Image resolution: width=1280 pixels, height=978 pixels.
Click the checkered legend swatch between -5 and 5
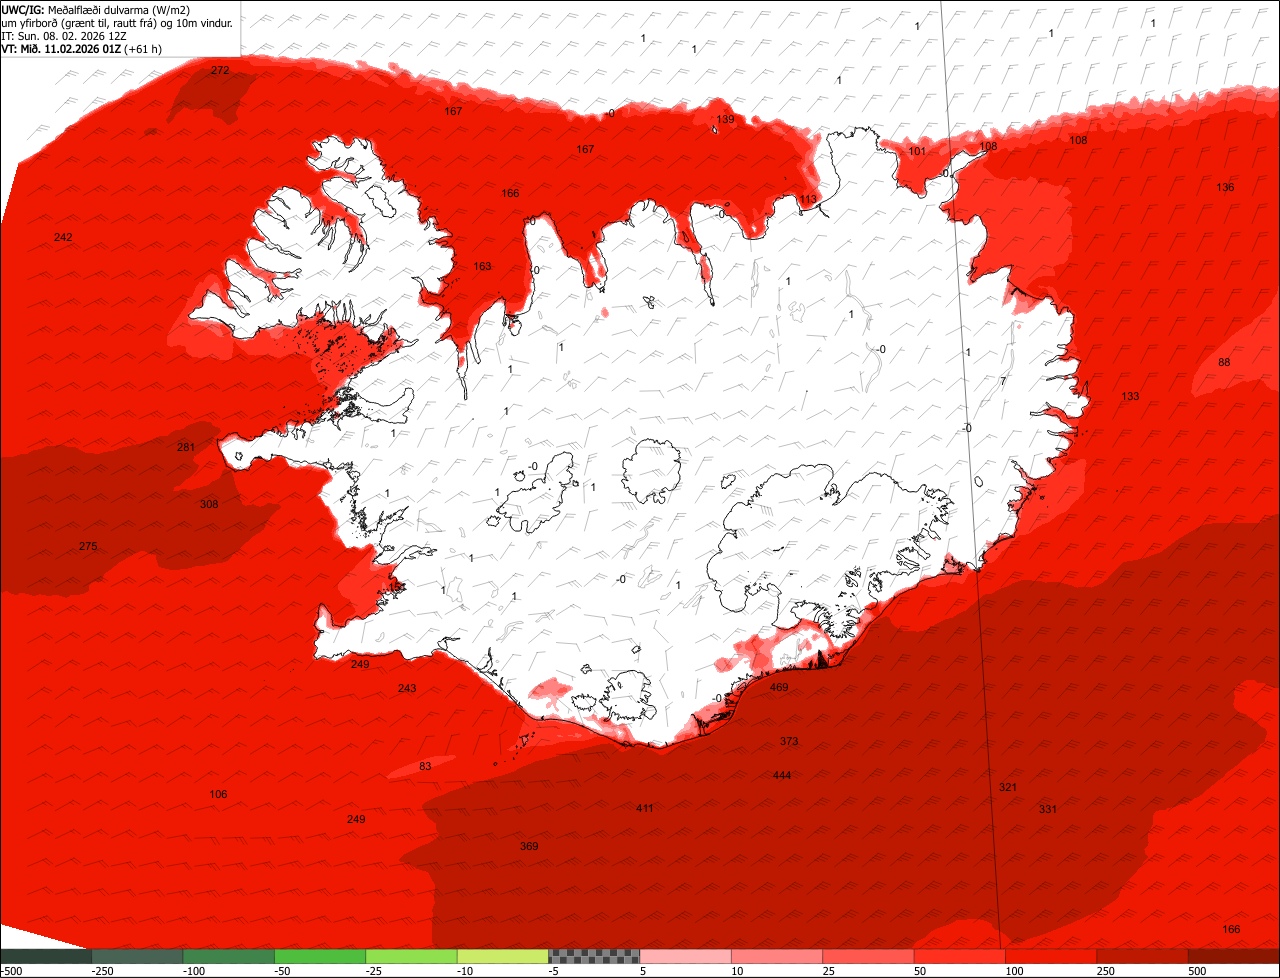point(594,956)
